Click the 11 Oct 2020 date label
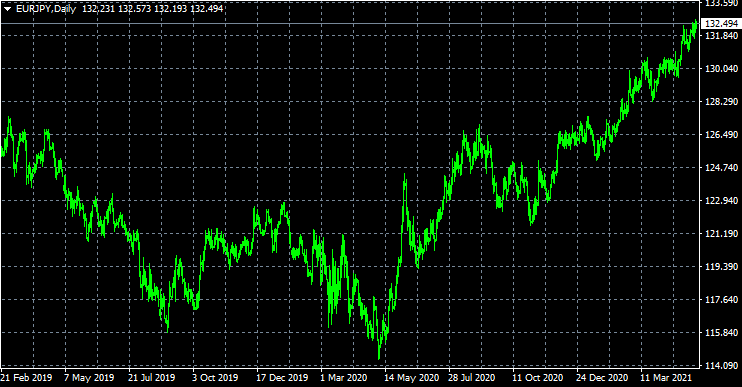Image resolution: width=742 pixels, height=387 pixels. 538,378
